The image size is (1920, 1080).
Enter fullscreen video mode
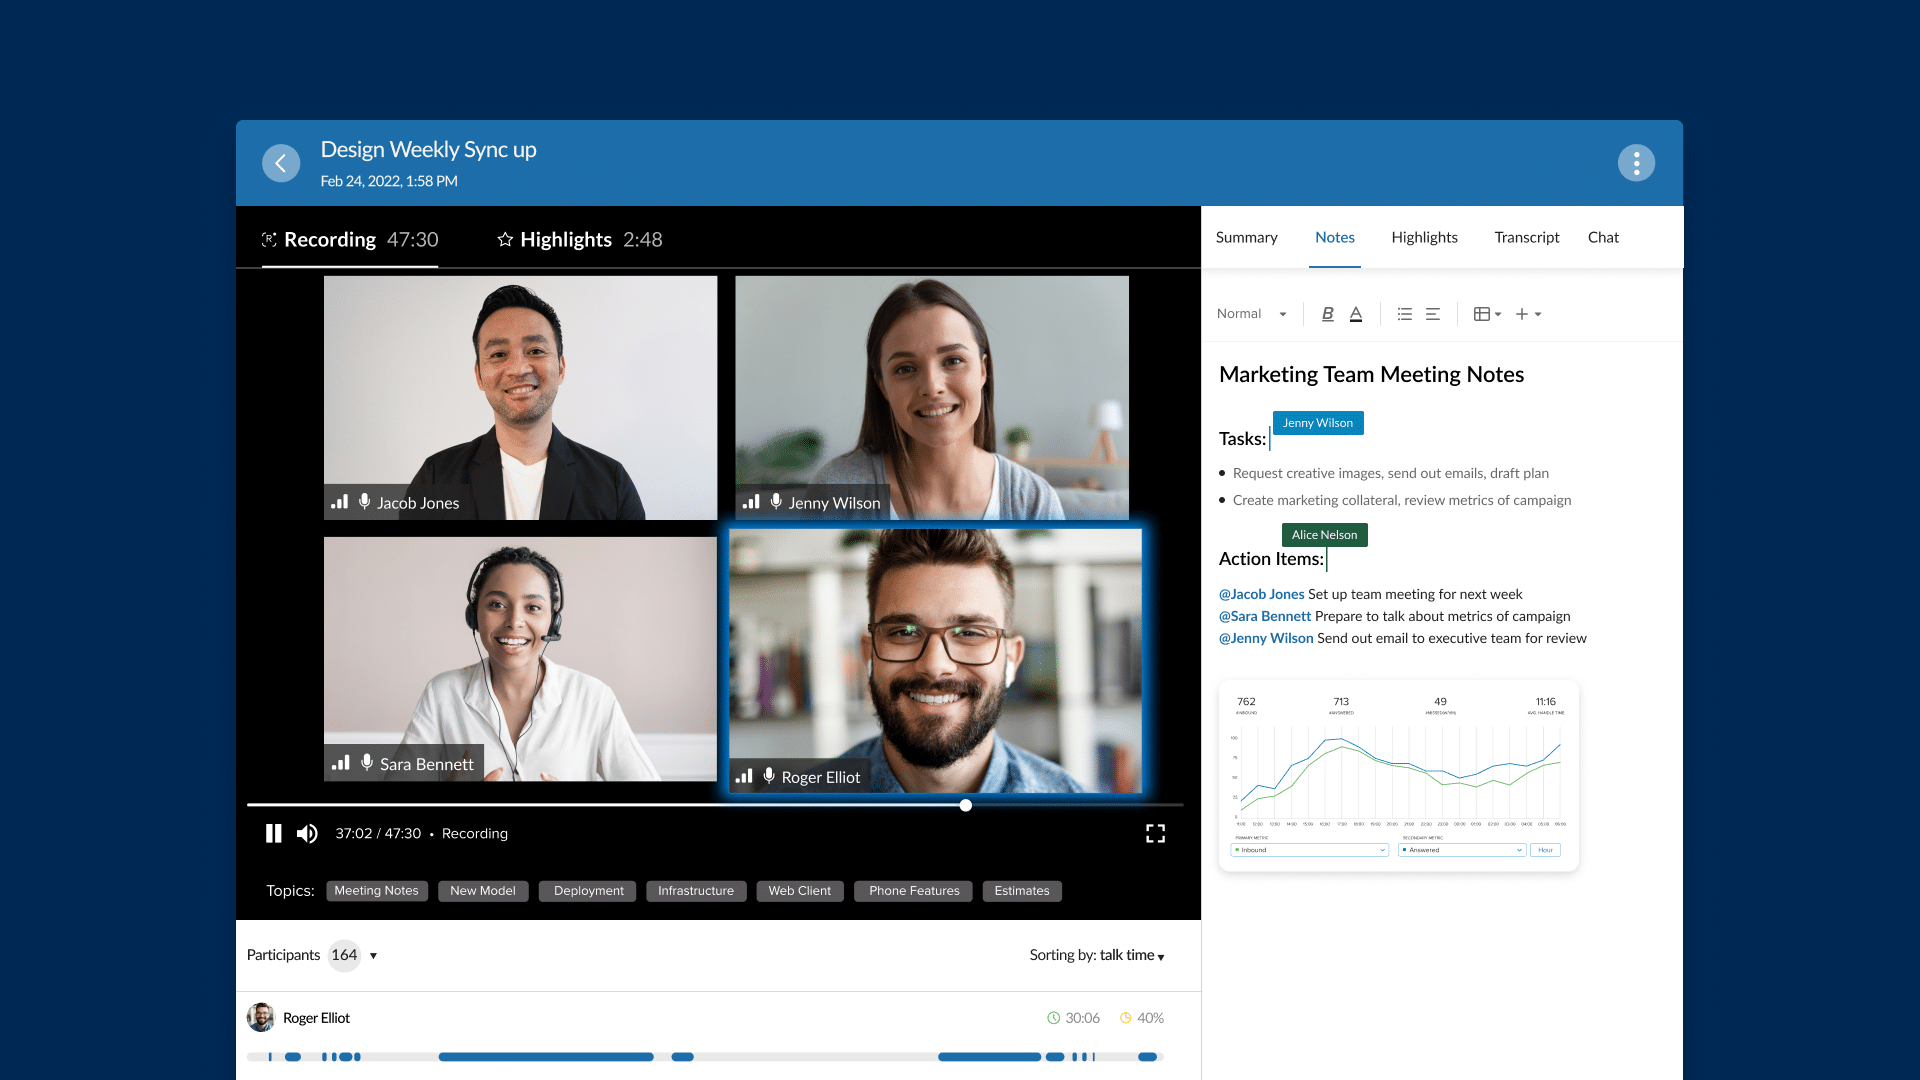click(1155, 833)
